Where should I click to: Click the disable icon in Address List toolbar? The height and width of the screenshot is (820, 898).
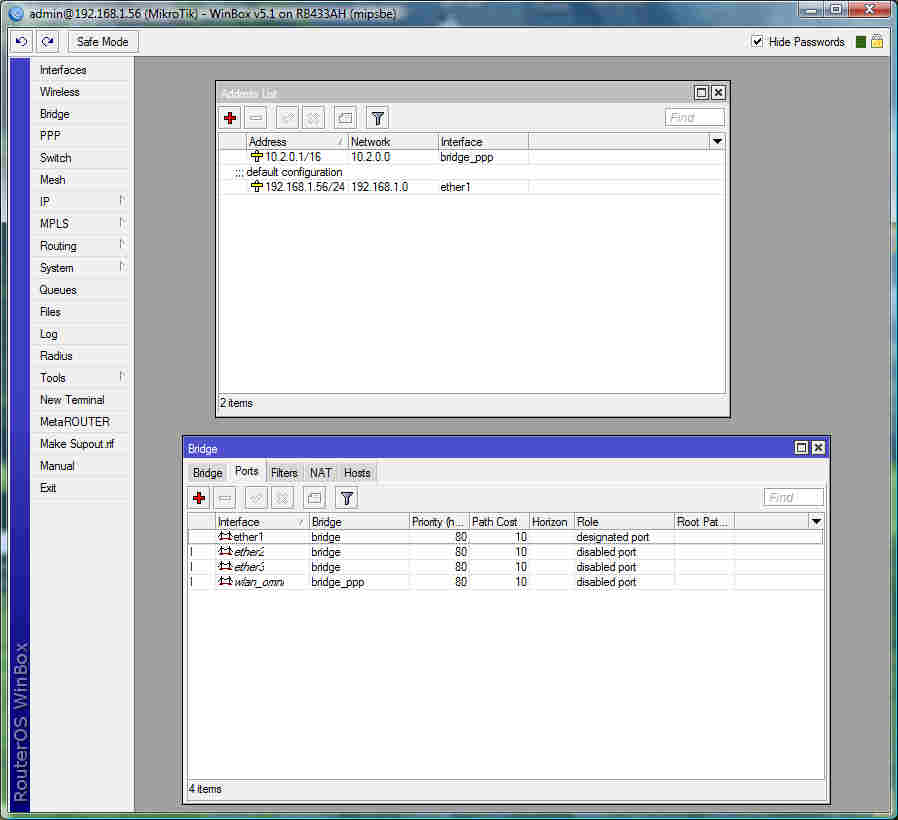pos(313,118)
